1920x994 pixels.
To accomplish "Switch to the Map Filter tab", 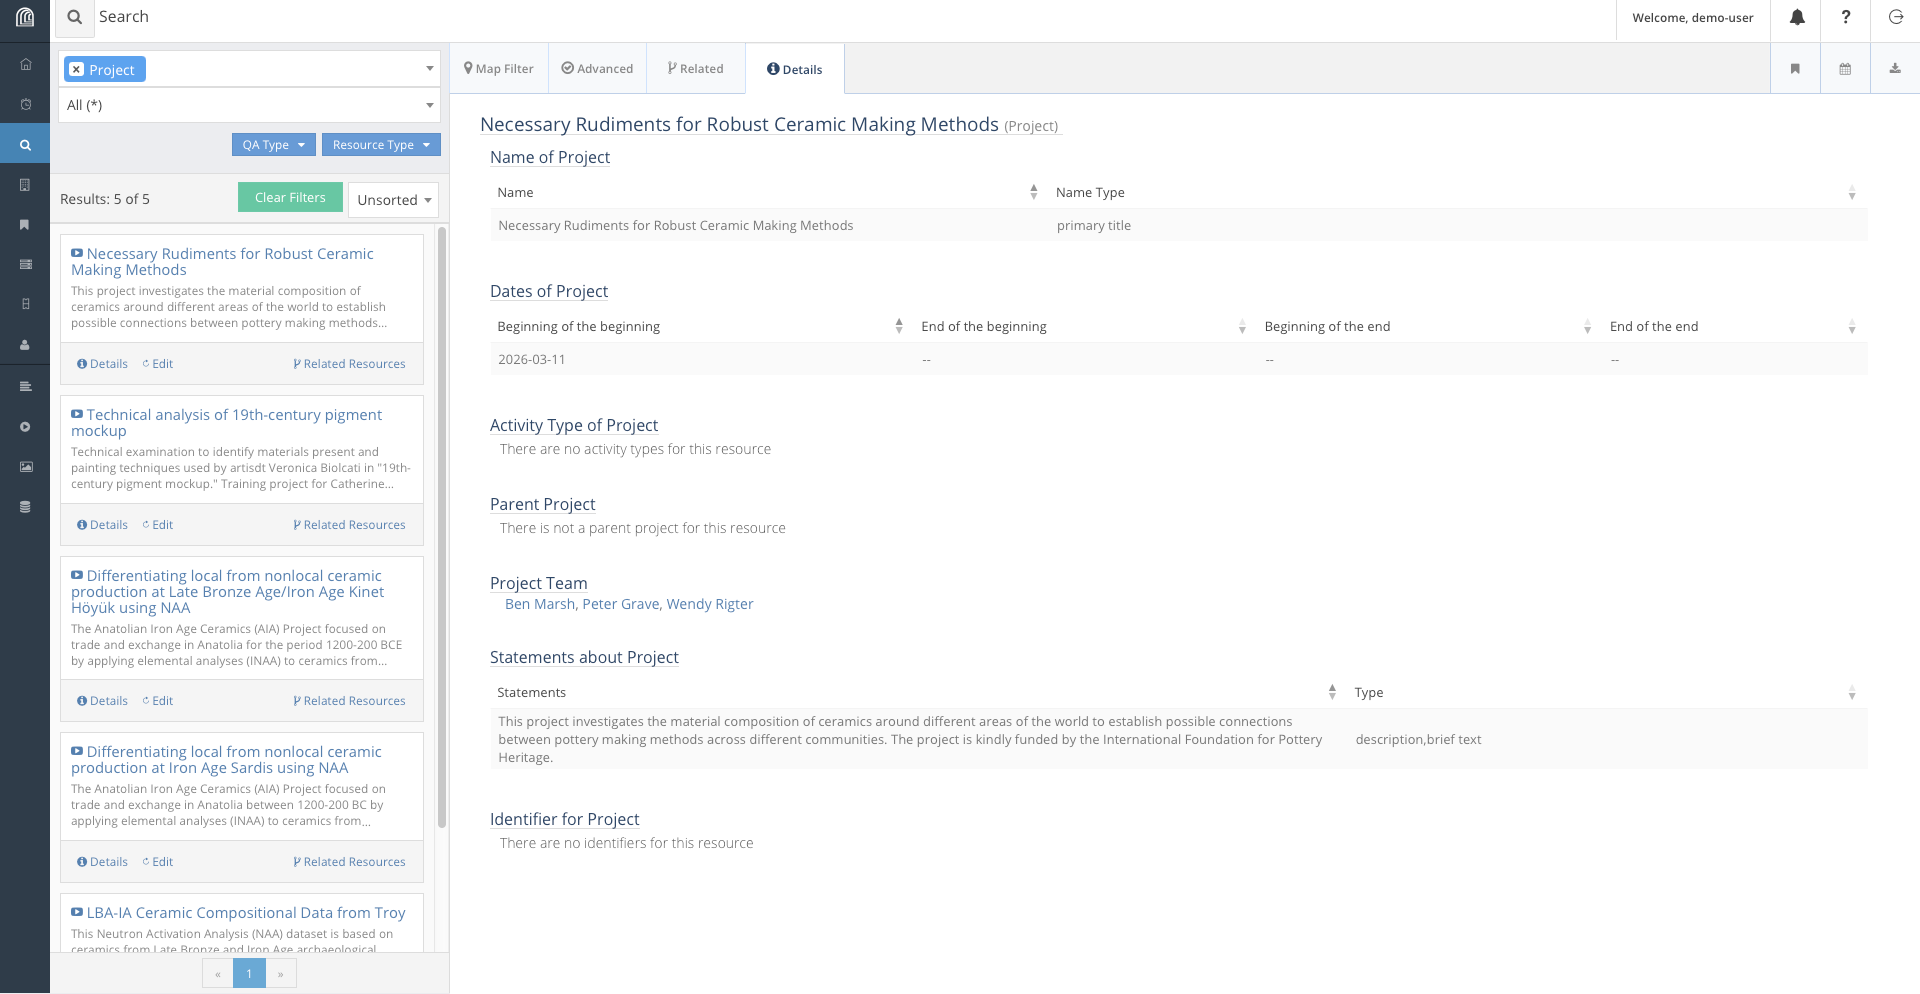I will [x=498, y=68].
